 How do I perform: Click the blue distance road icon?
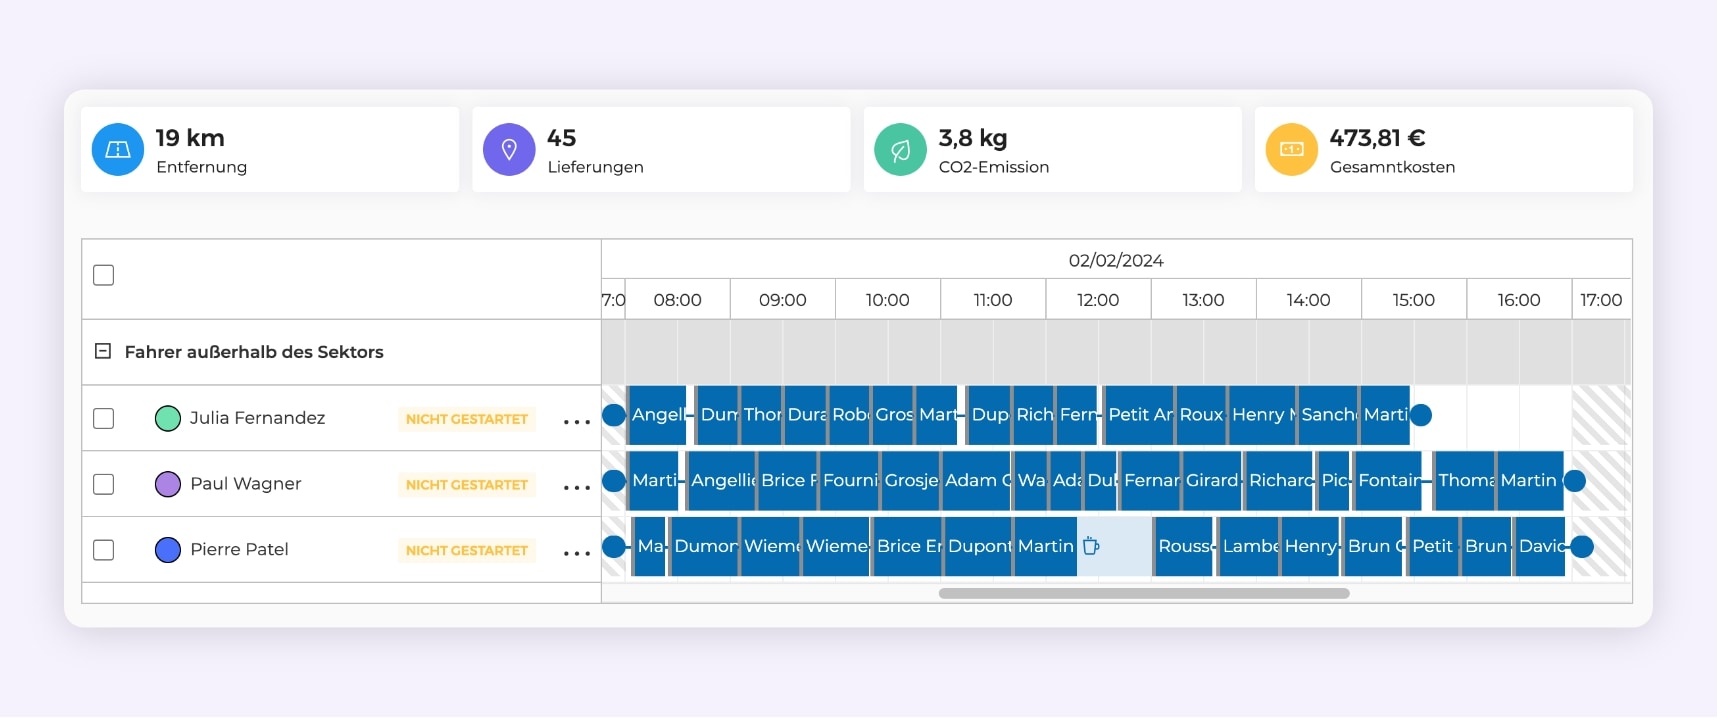pyautogui.click(x=118, y=149)
